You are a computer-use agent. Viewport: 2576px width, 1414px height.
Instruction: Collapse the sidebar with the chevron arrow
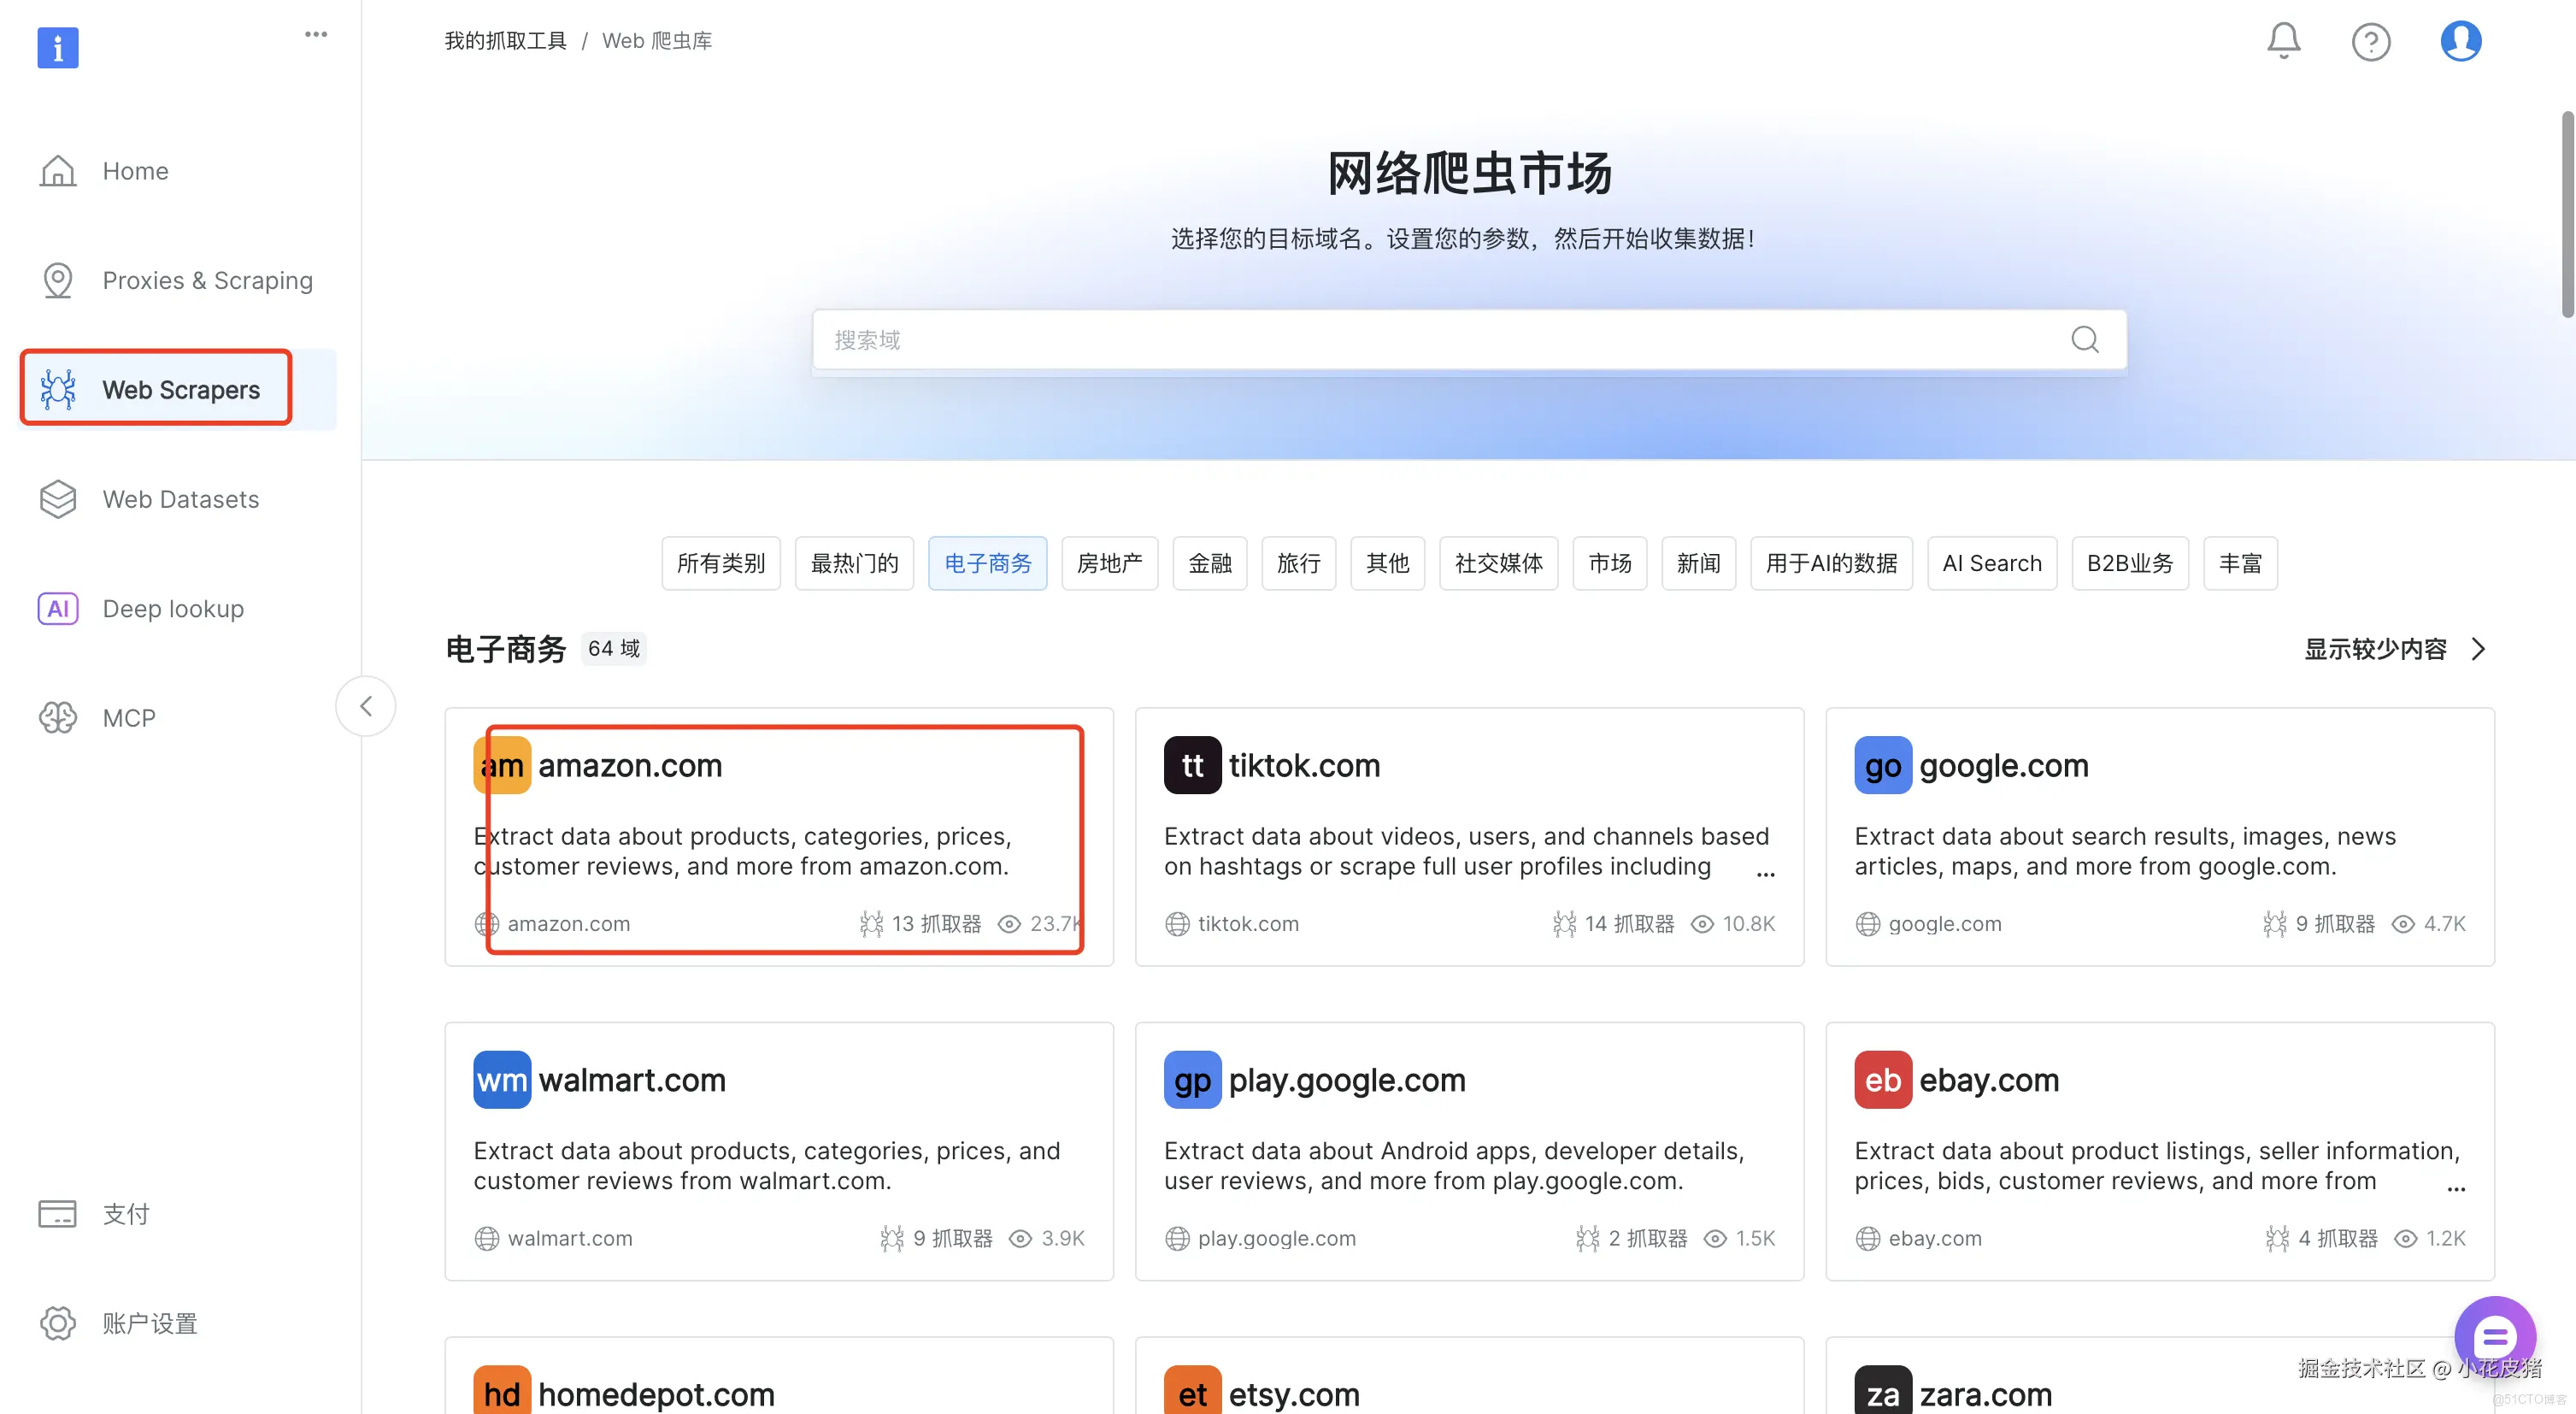366,706
